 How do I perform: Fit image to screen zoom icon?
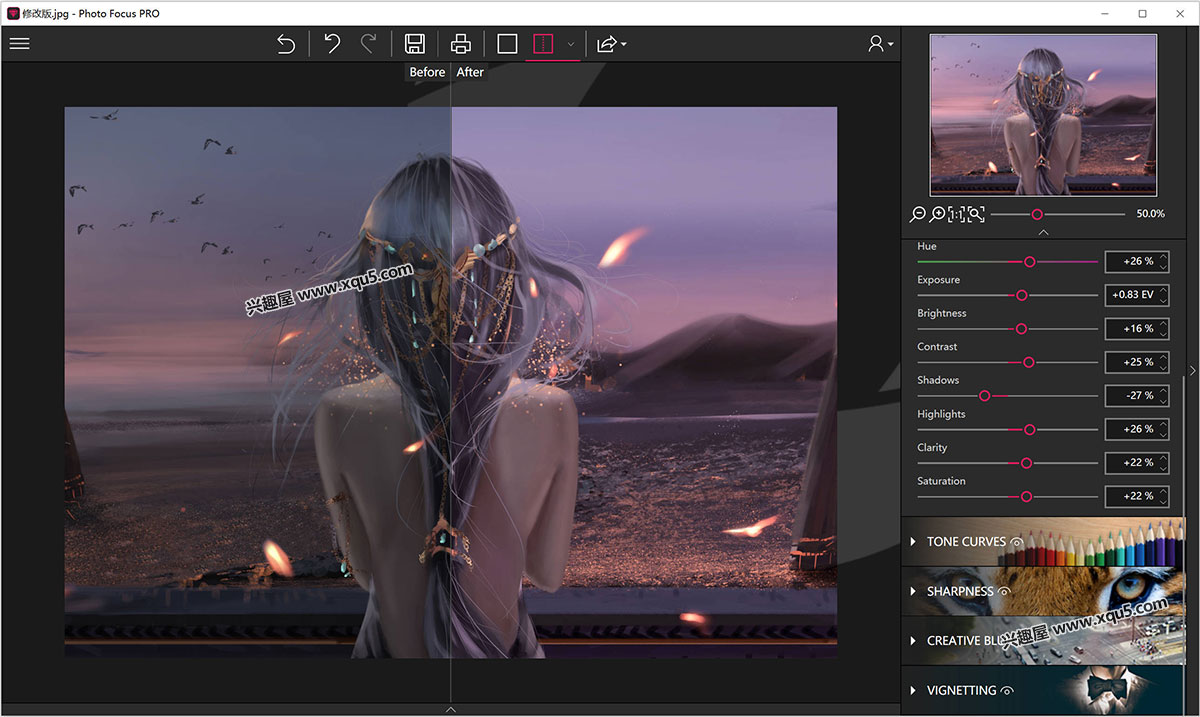click(976, 214)
